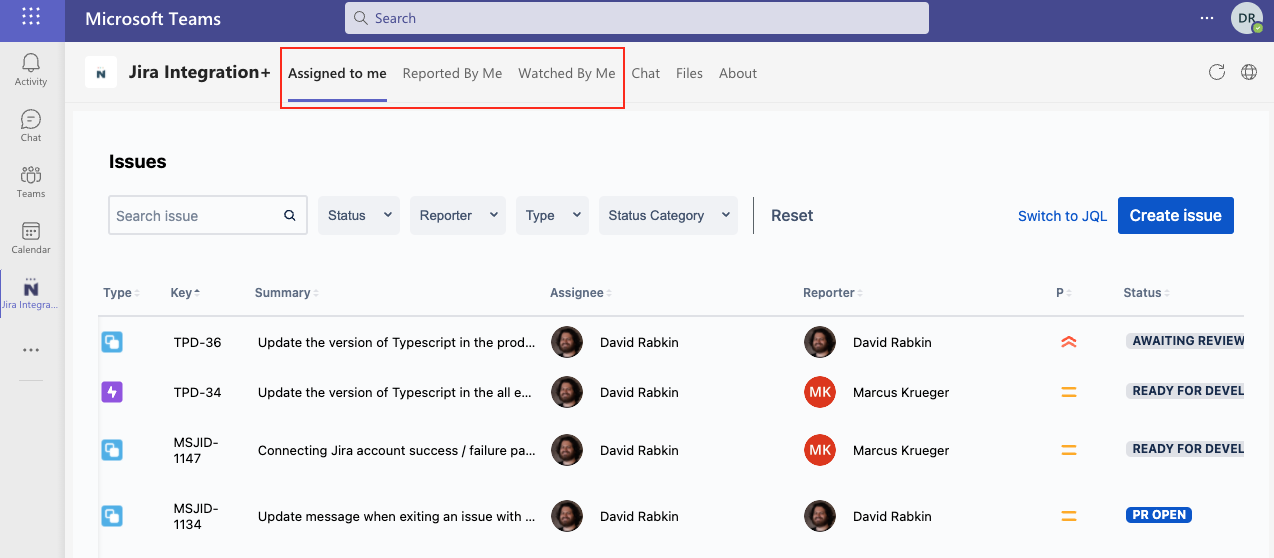Click READY FOR DEVEL status on TPD-34
This screenshot has width=1274, height=558.
(x=1186, y=391)
